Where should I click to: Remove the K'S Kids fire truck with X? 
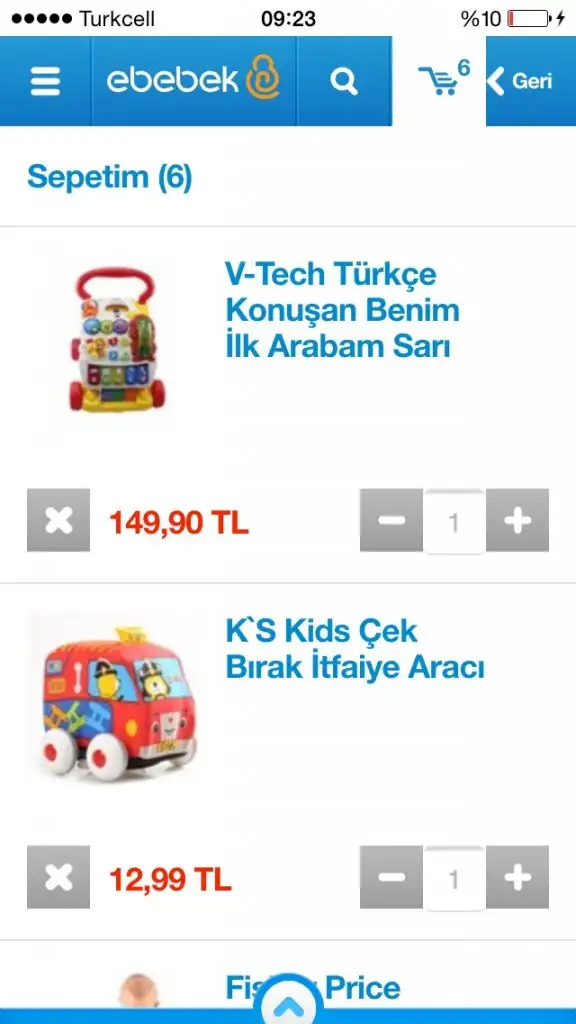click(x=58, y=877)
